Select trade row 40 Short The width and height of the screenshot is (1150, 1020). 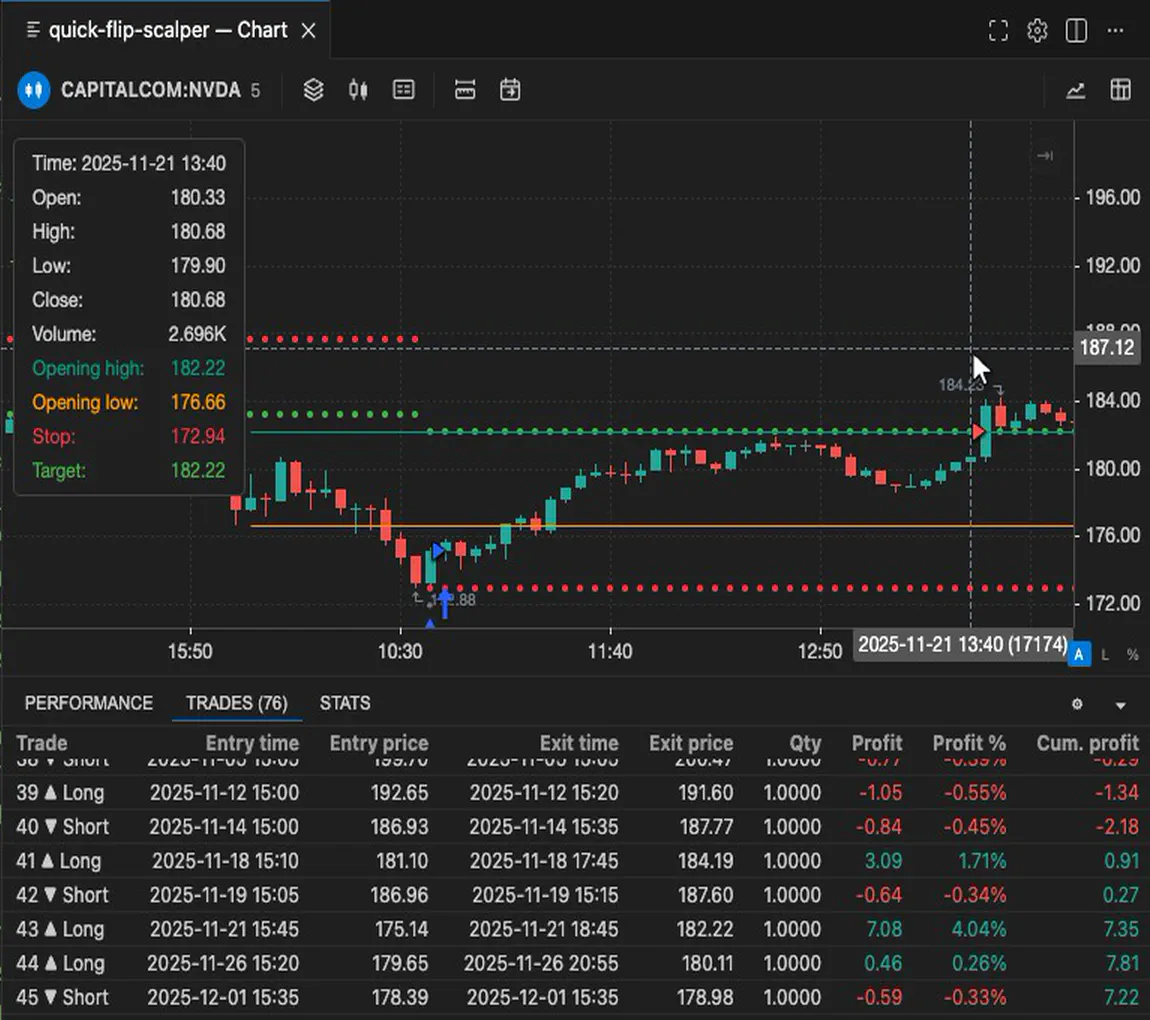pyautogui.click(x=575, y=826)
